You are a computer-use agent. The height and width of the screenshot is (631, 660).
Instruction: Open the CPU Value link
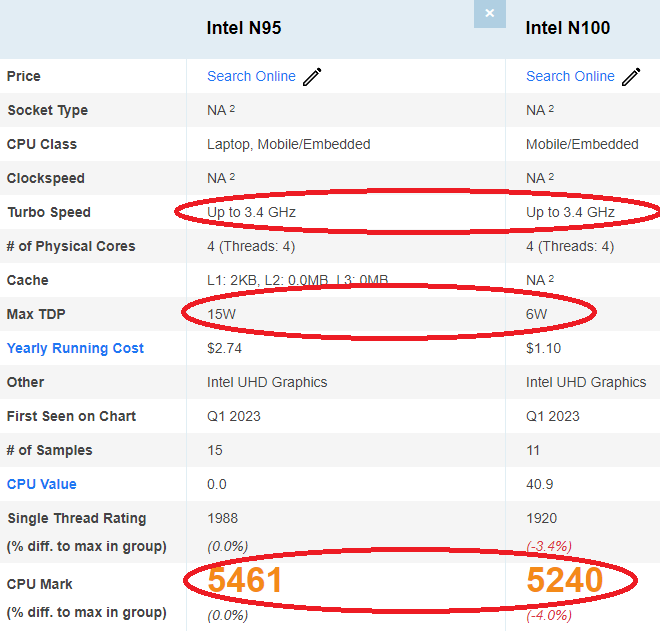42,484
